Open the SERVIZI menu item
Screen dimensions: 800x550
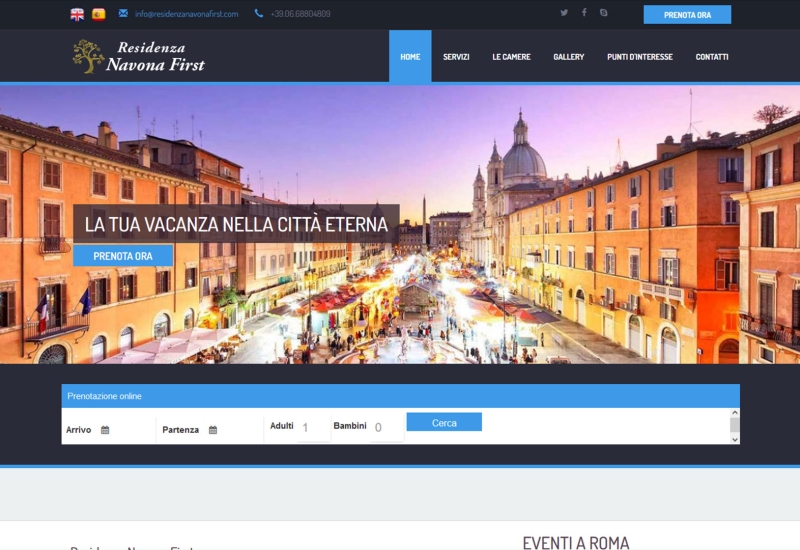pyautogui.click(x=456, y=57)
